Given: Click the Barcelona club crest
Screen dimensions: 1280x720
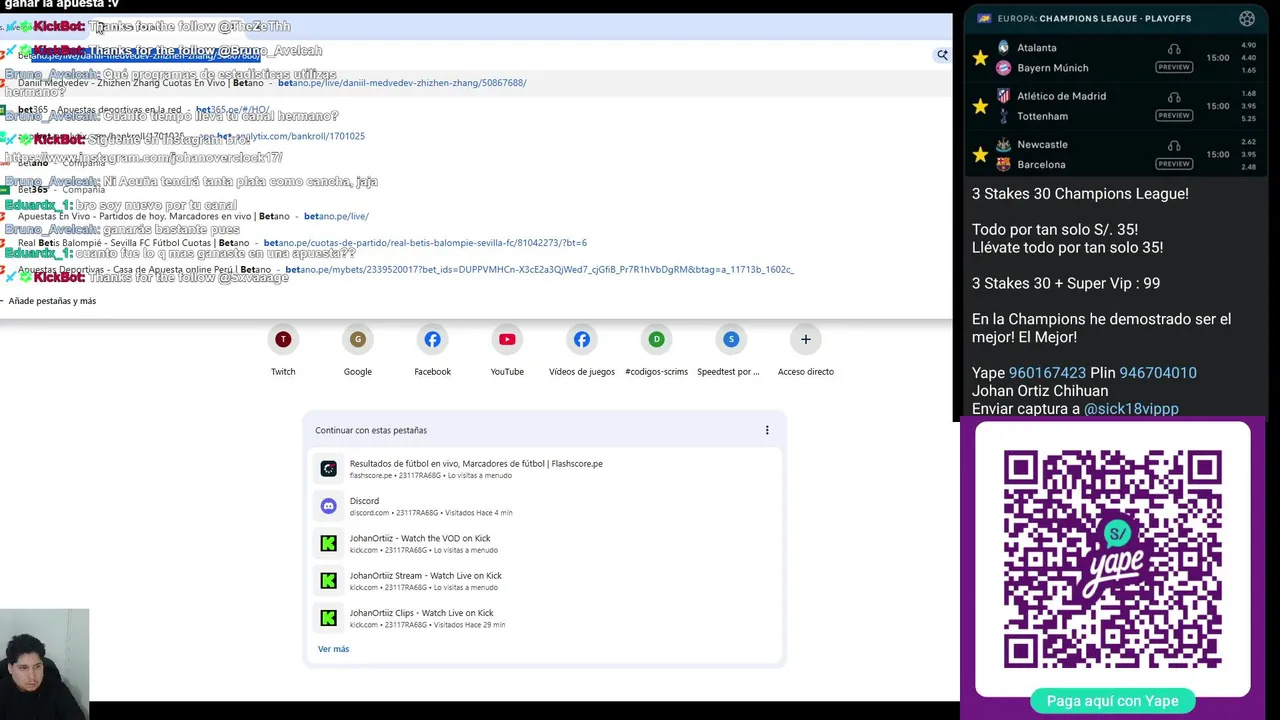Looking at the screenshot, I should [x=1003, y=165].
